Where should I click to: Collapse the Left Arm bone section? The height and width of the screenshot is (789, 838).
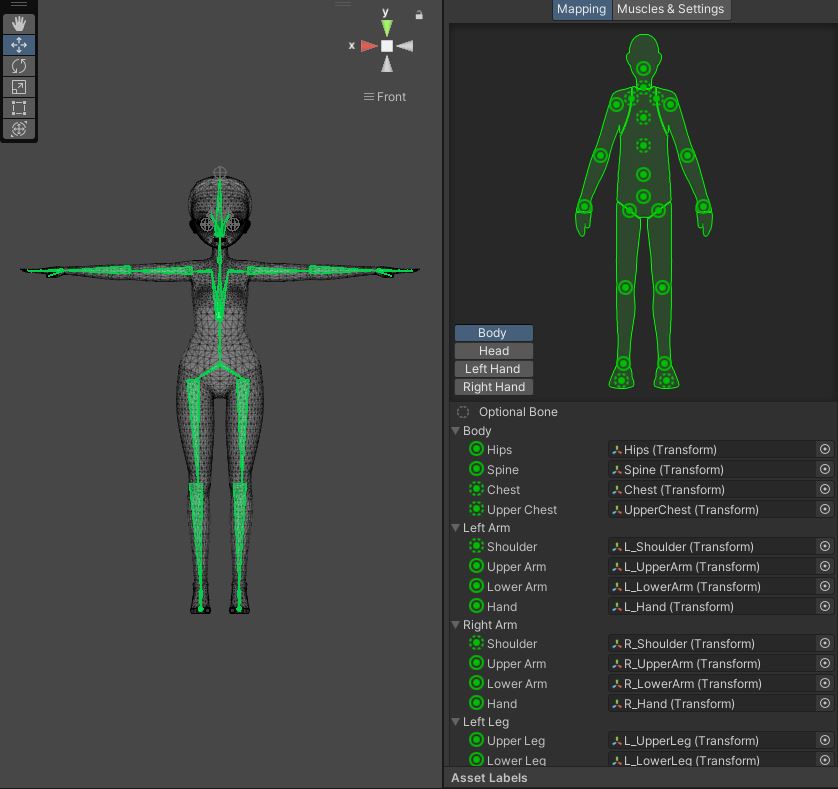click(456, 528)
